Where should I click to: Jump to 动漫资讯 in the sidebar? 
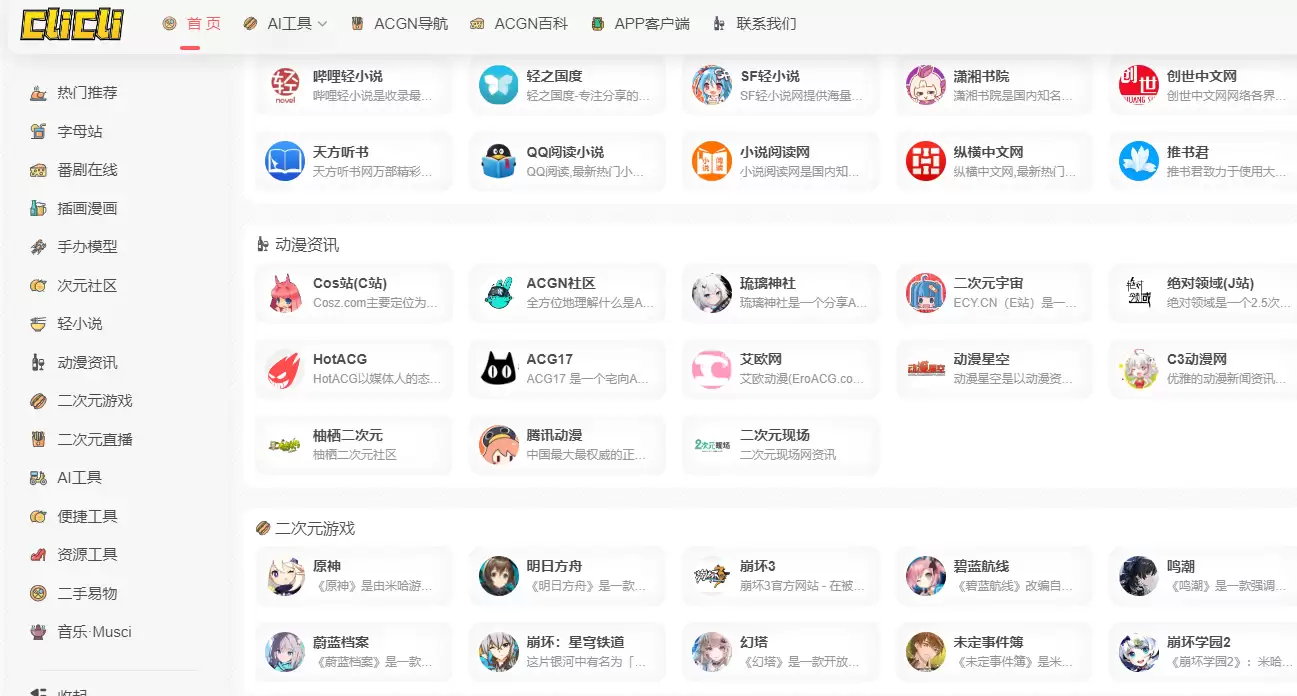(x=87, y=362)
